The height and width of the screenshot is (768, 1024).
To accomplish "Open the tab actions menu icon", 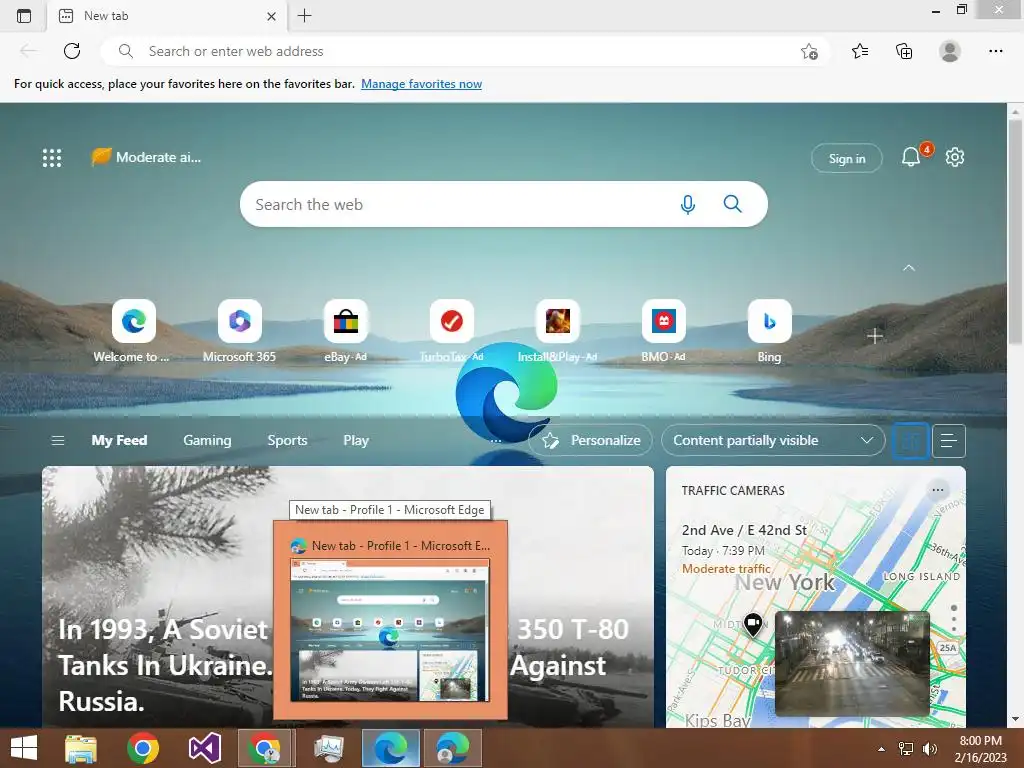I will pyautogui.click(x=24, y=16).
